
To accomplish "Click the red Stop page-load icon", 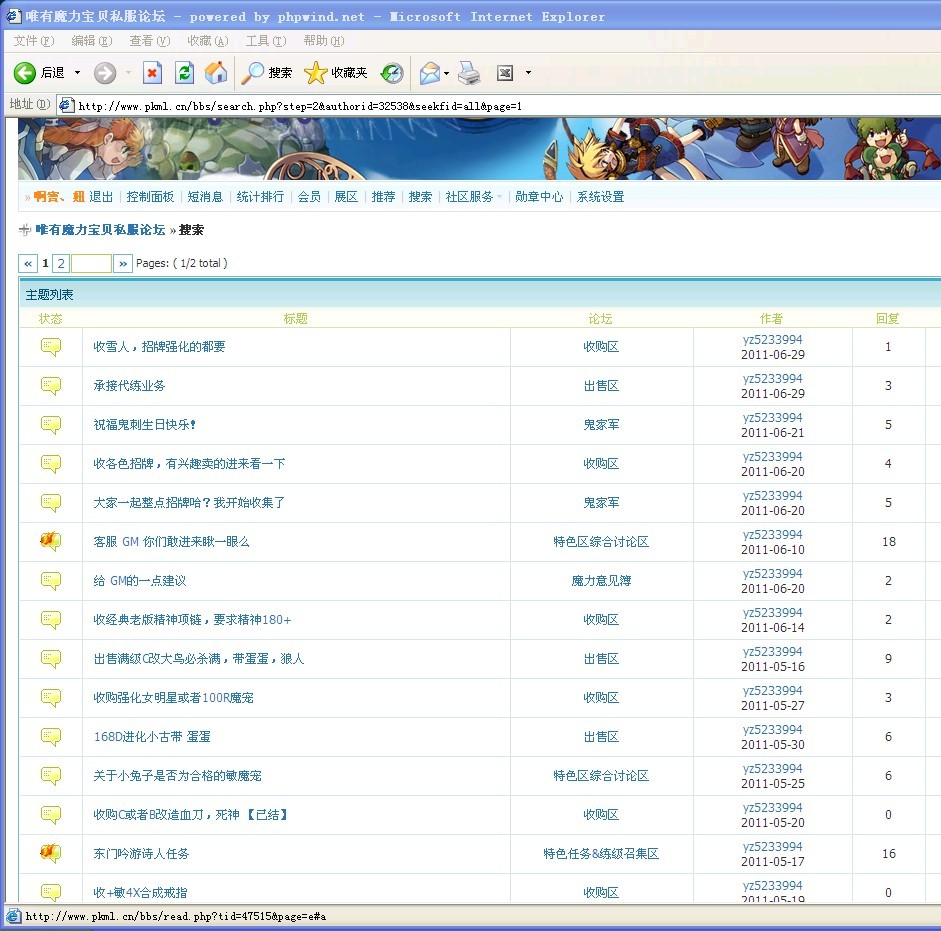I will point(152,73).
